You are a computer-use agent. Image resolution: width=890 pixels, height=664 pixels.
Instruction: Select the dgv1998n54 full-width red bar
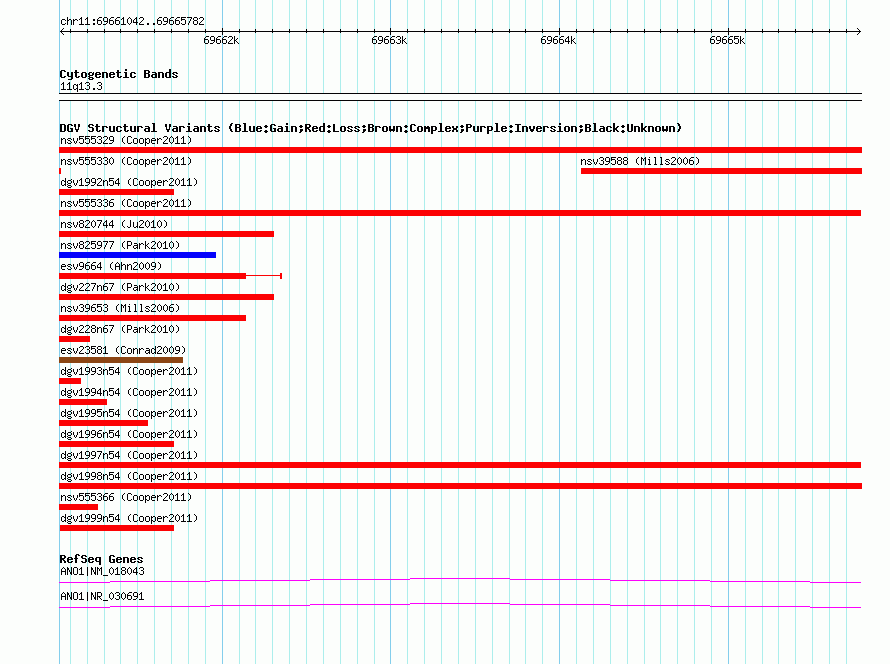click(x=460, y=486)
